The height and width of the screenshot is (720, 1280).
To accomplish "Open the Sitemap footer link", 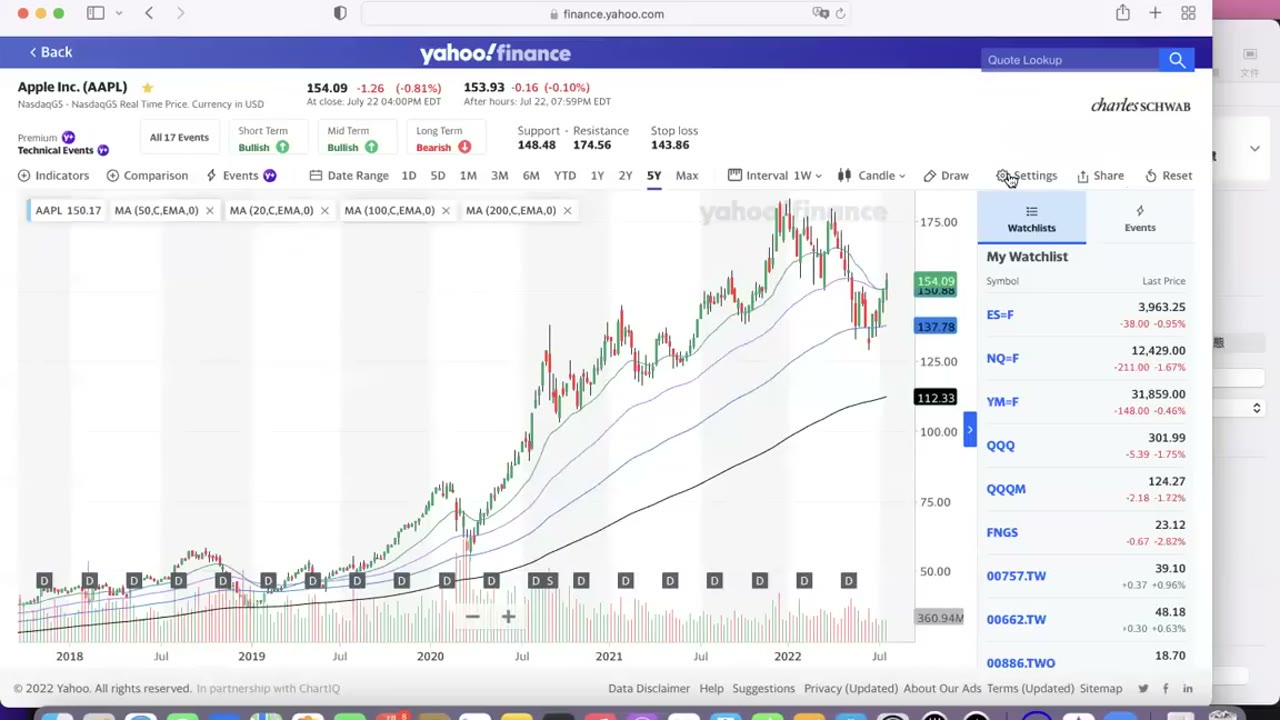I will [x=1100, y=688].
